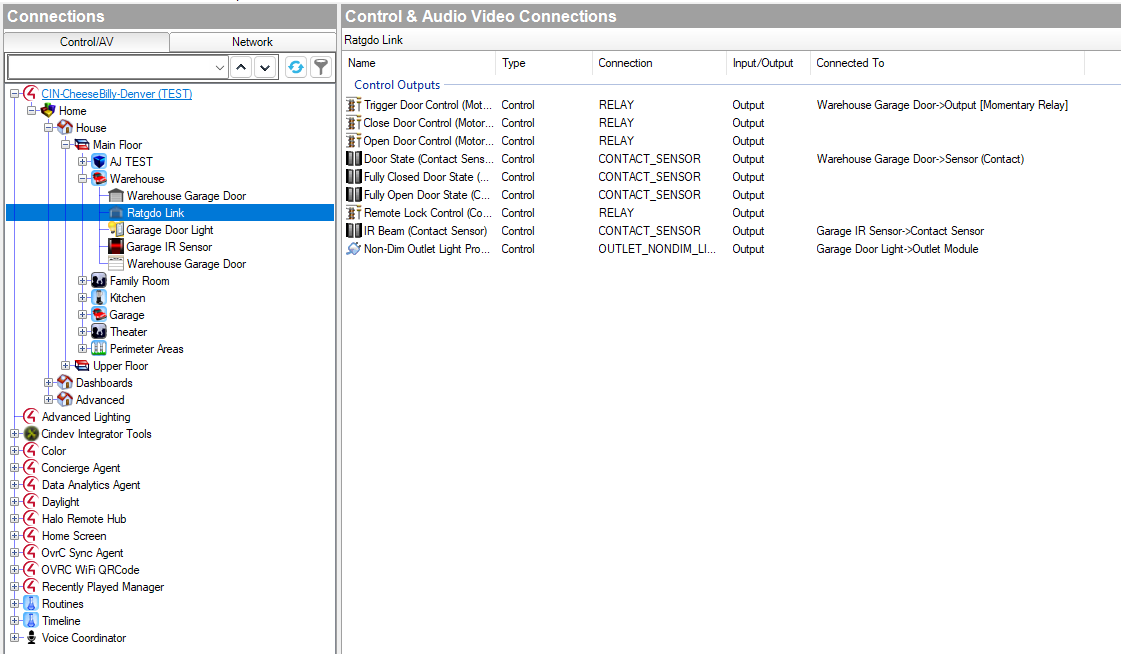The width and height of the screenshot is (1121, 654).
Task: Select the Control/AV tab
Action: [x=86, y=42]
